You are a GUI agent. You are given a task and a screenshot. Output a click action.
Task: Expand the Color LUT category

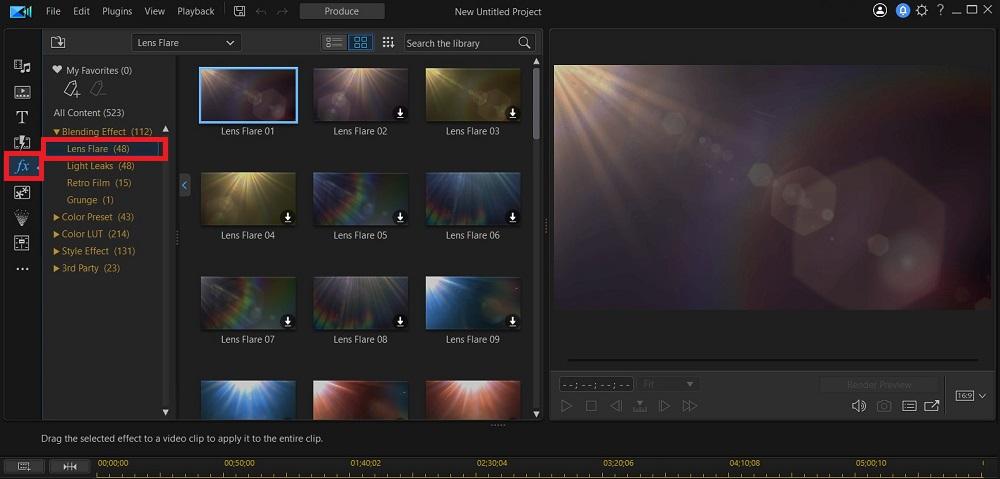pos(57,234)
